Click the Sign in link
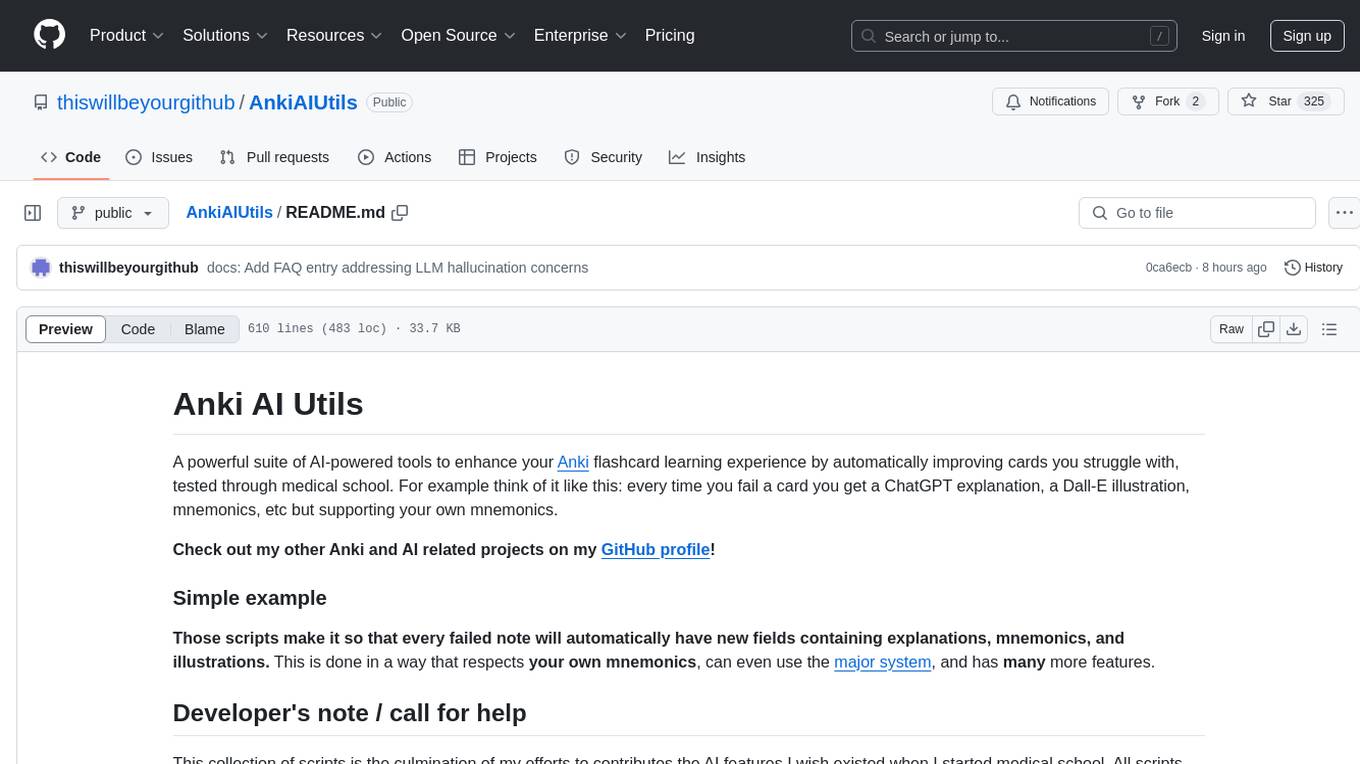 click(1223, 36)
